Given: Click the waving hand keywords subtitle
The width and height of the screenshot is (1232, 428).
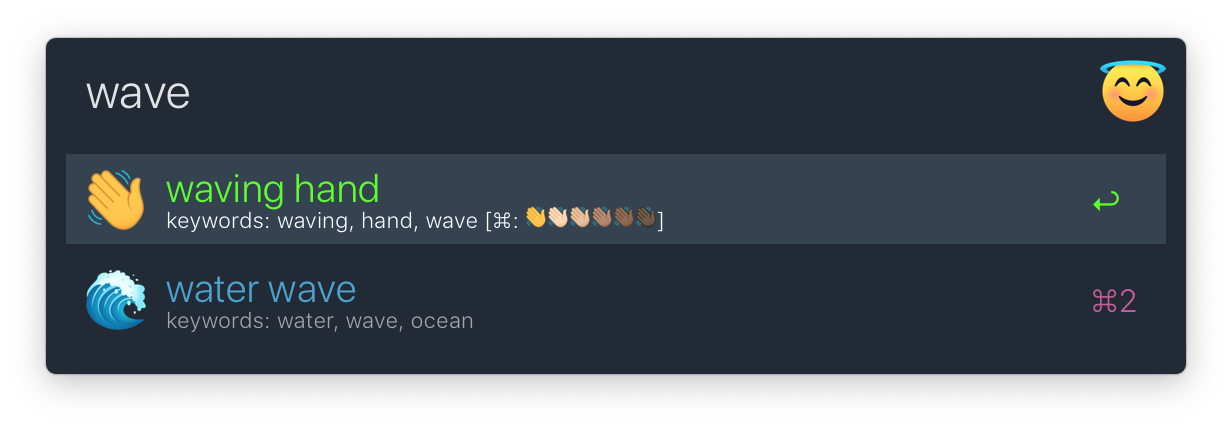Looking at the screenshot, I should (415, 220).
